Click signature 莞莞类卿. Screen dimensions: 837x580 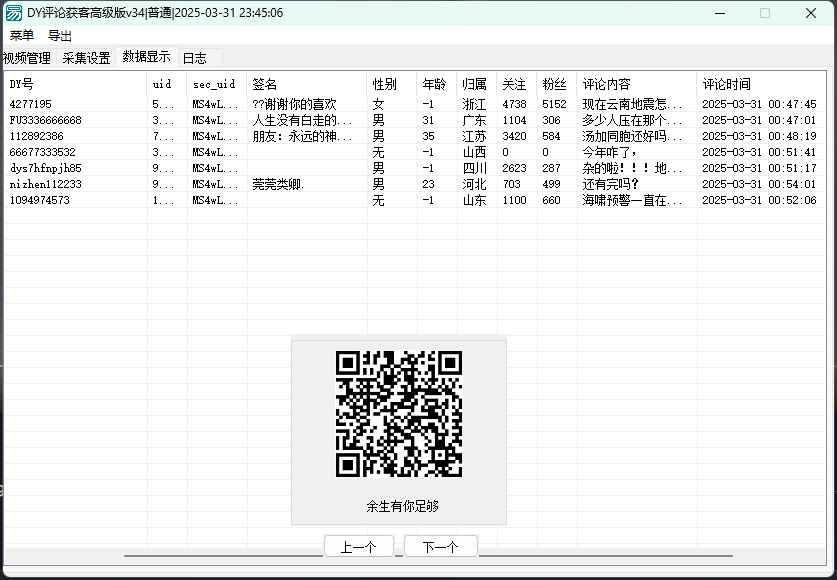point(278,184)
